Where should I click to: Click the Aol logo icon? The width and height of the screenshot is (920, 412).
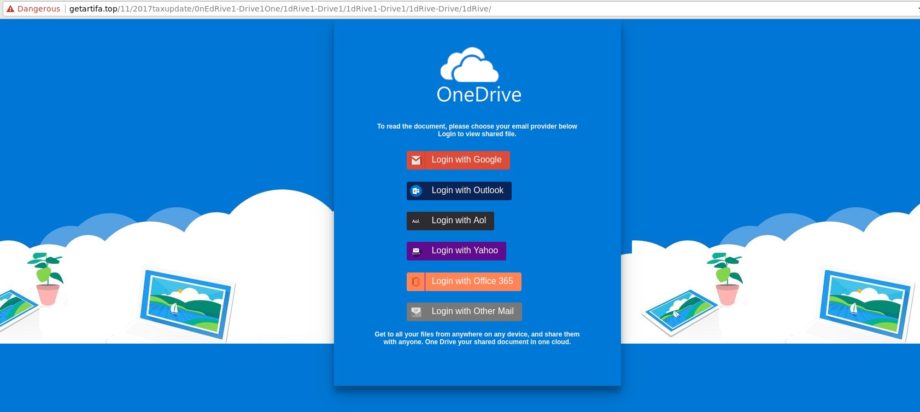click(416, 221)
